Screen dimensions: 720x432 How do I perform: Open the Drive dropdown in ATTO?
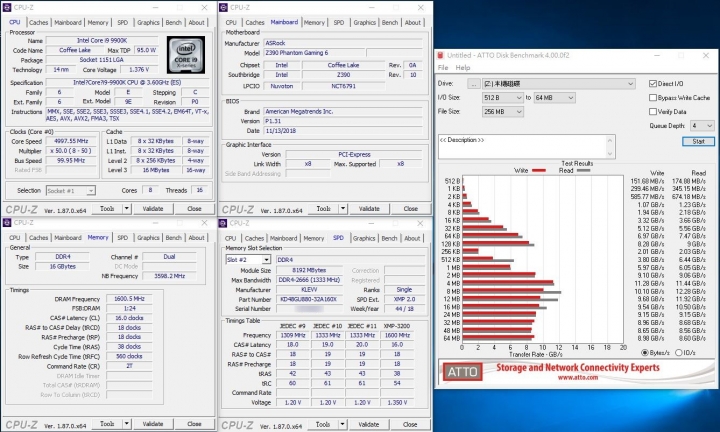click(x=558, y=84)
